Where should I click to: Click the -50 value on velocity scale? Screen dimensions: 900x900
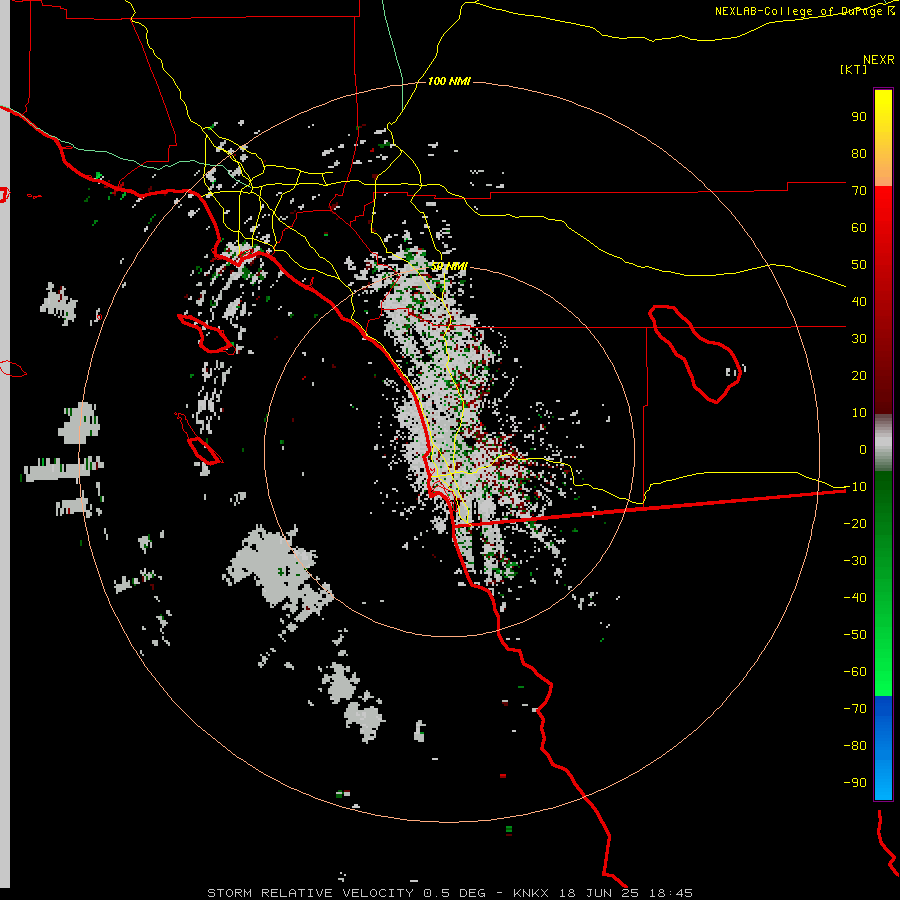coord(855,635)
